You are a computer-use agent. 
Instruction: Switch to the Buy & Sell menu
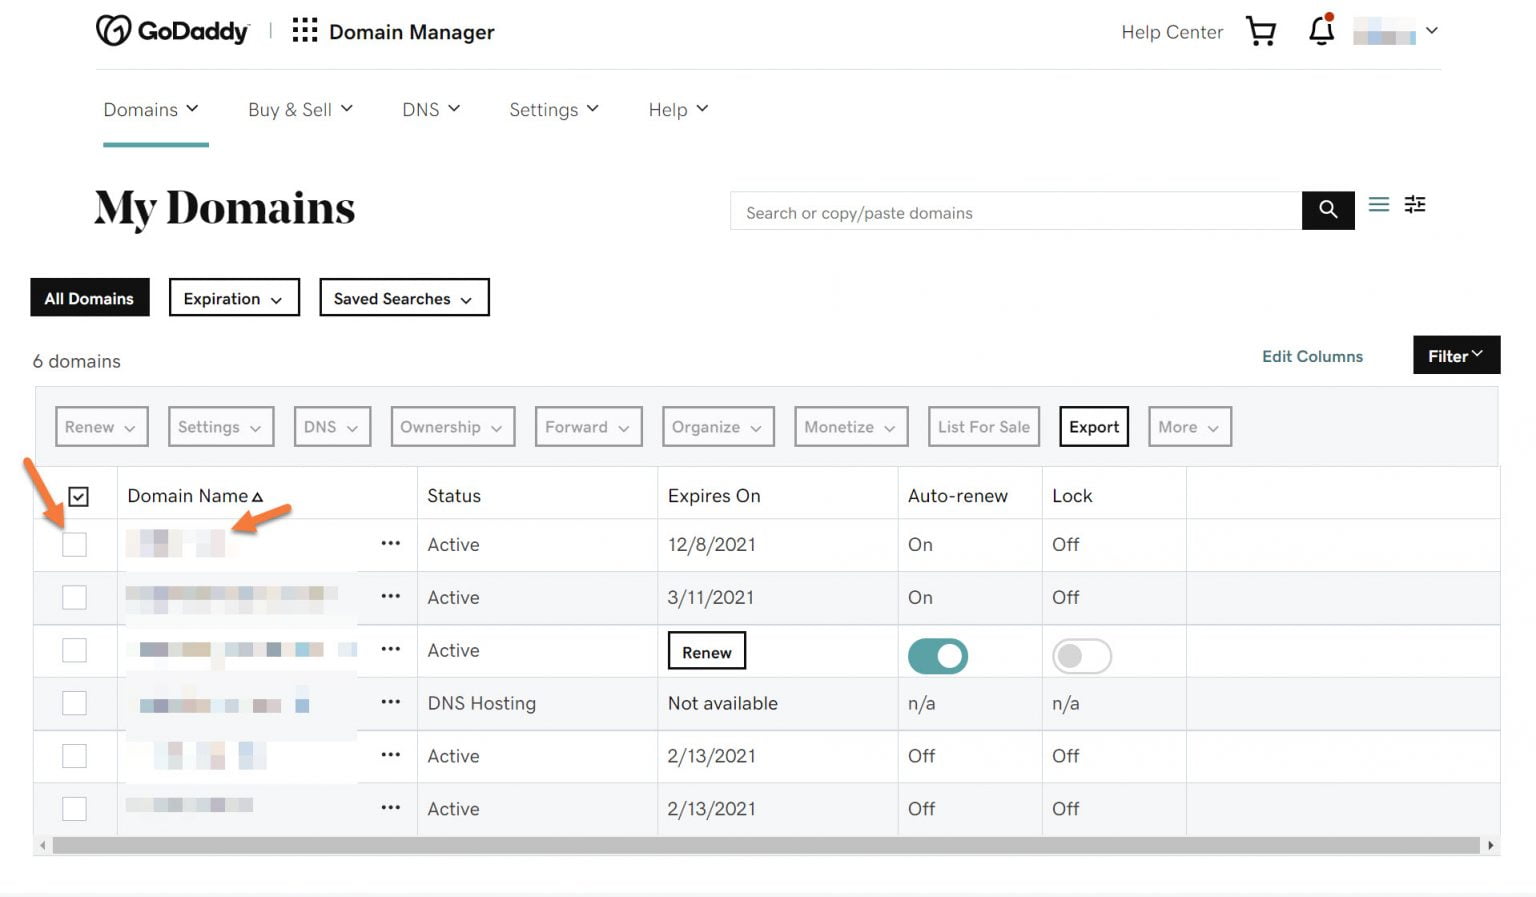(300, 109)
